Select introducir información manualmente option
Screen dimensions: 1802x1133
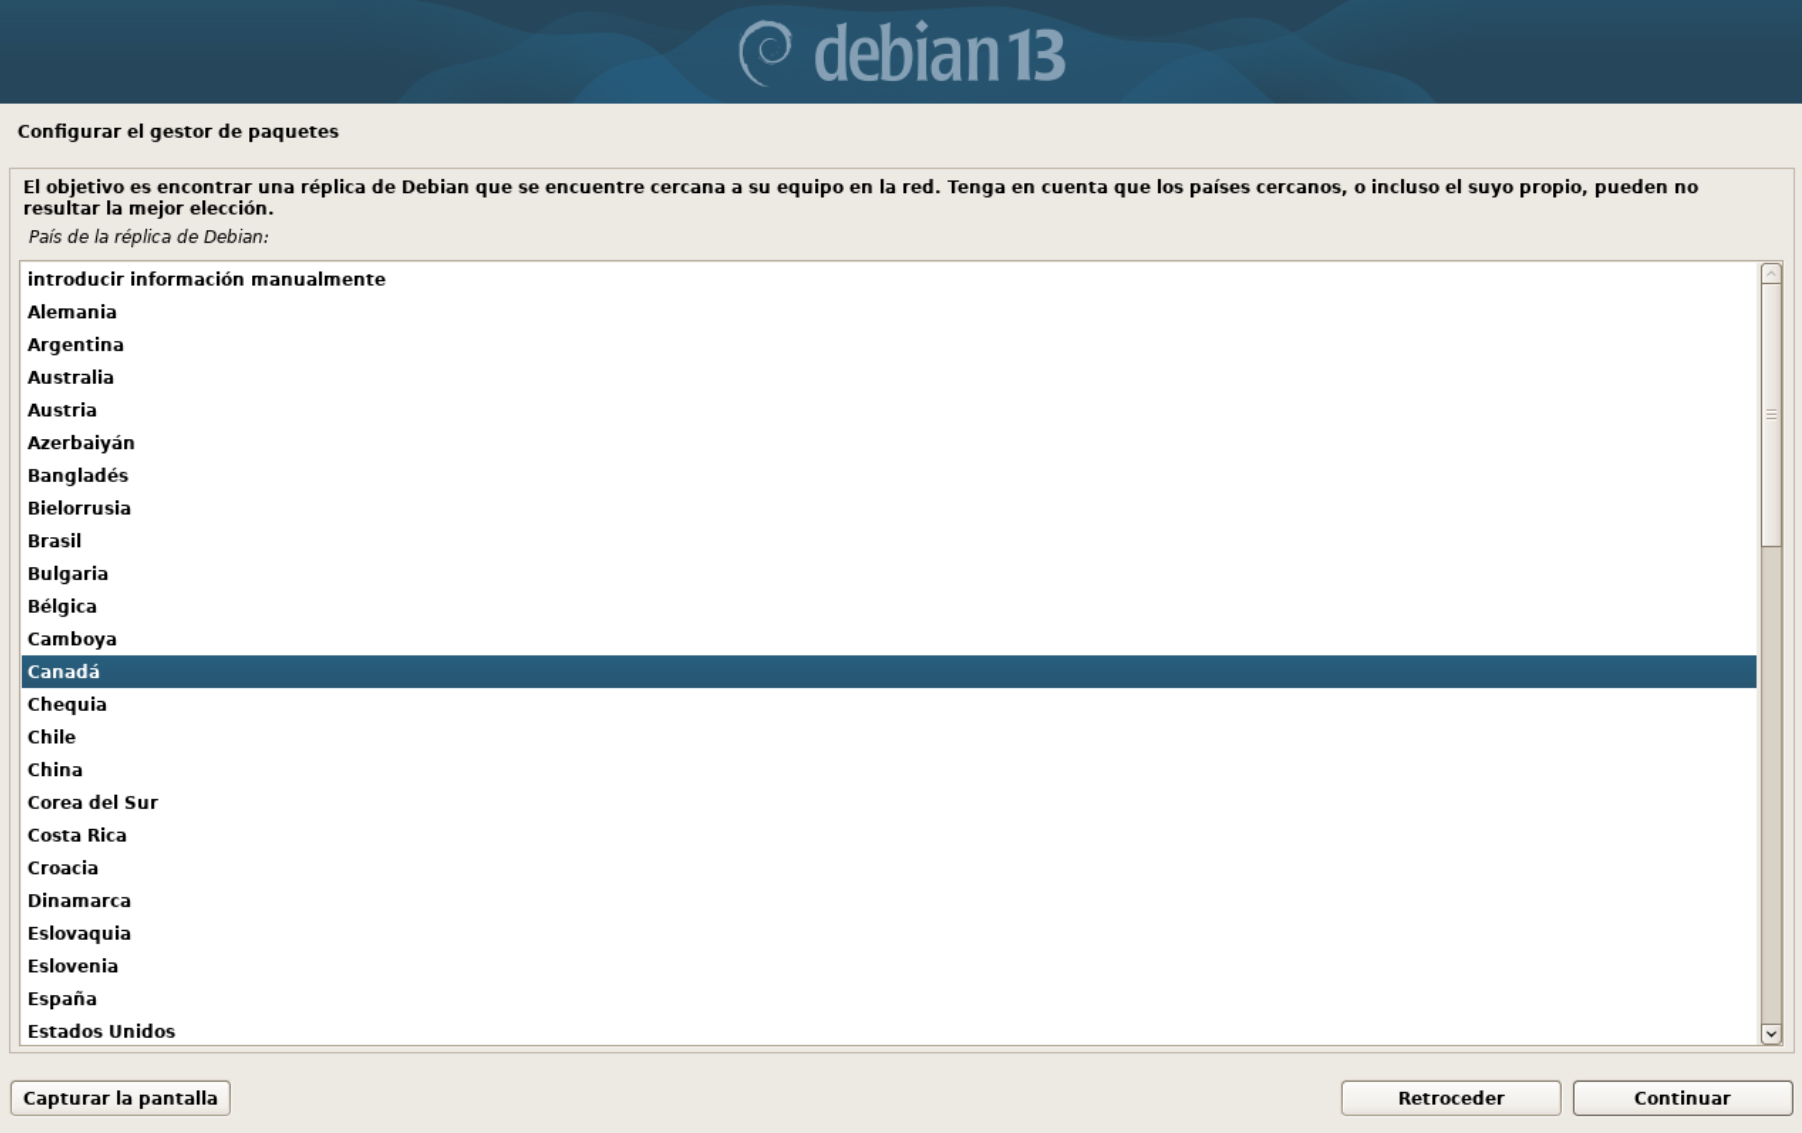(x=889, y=279)
